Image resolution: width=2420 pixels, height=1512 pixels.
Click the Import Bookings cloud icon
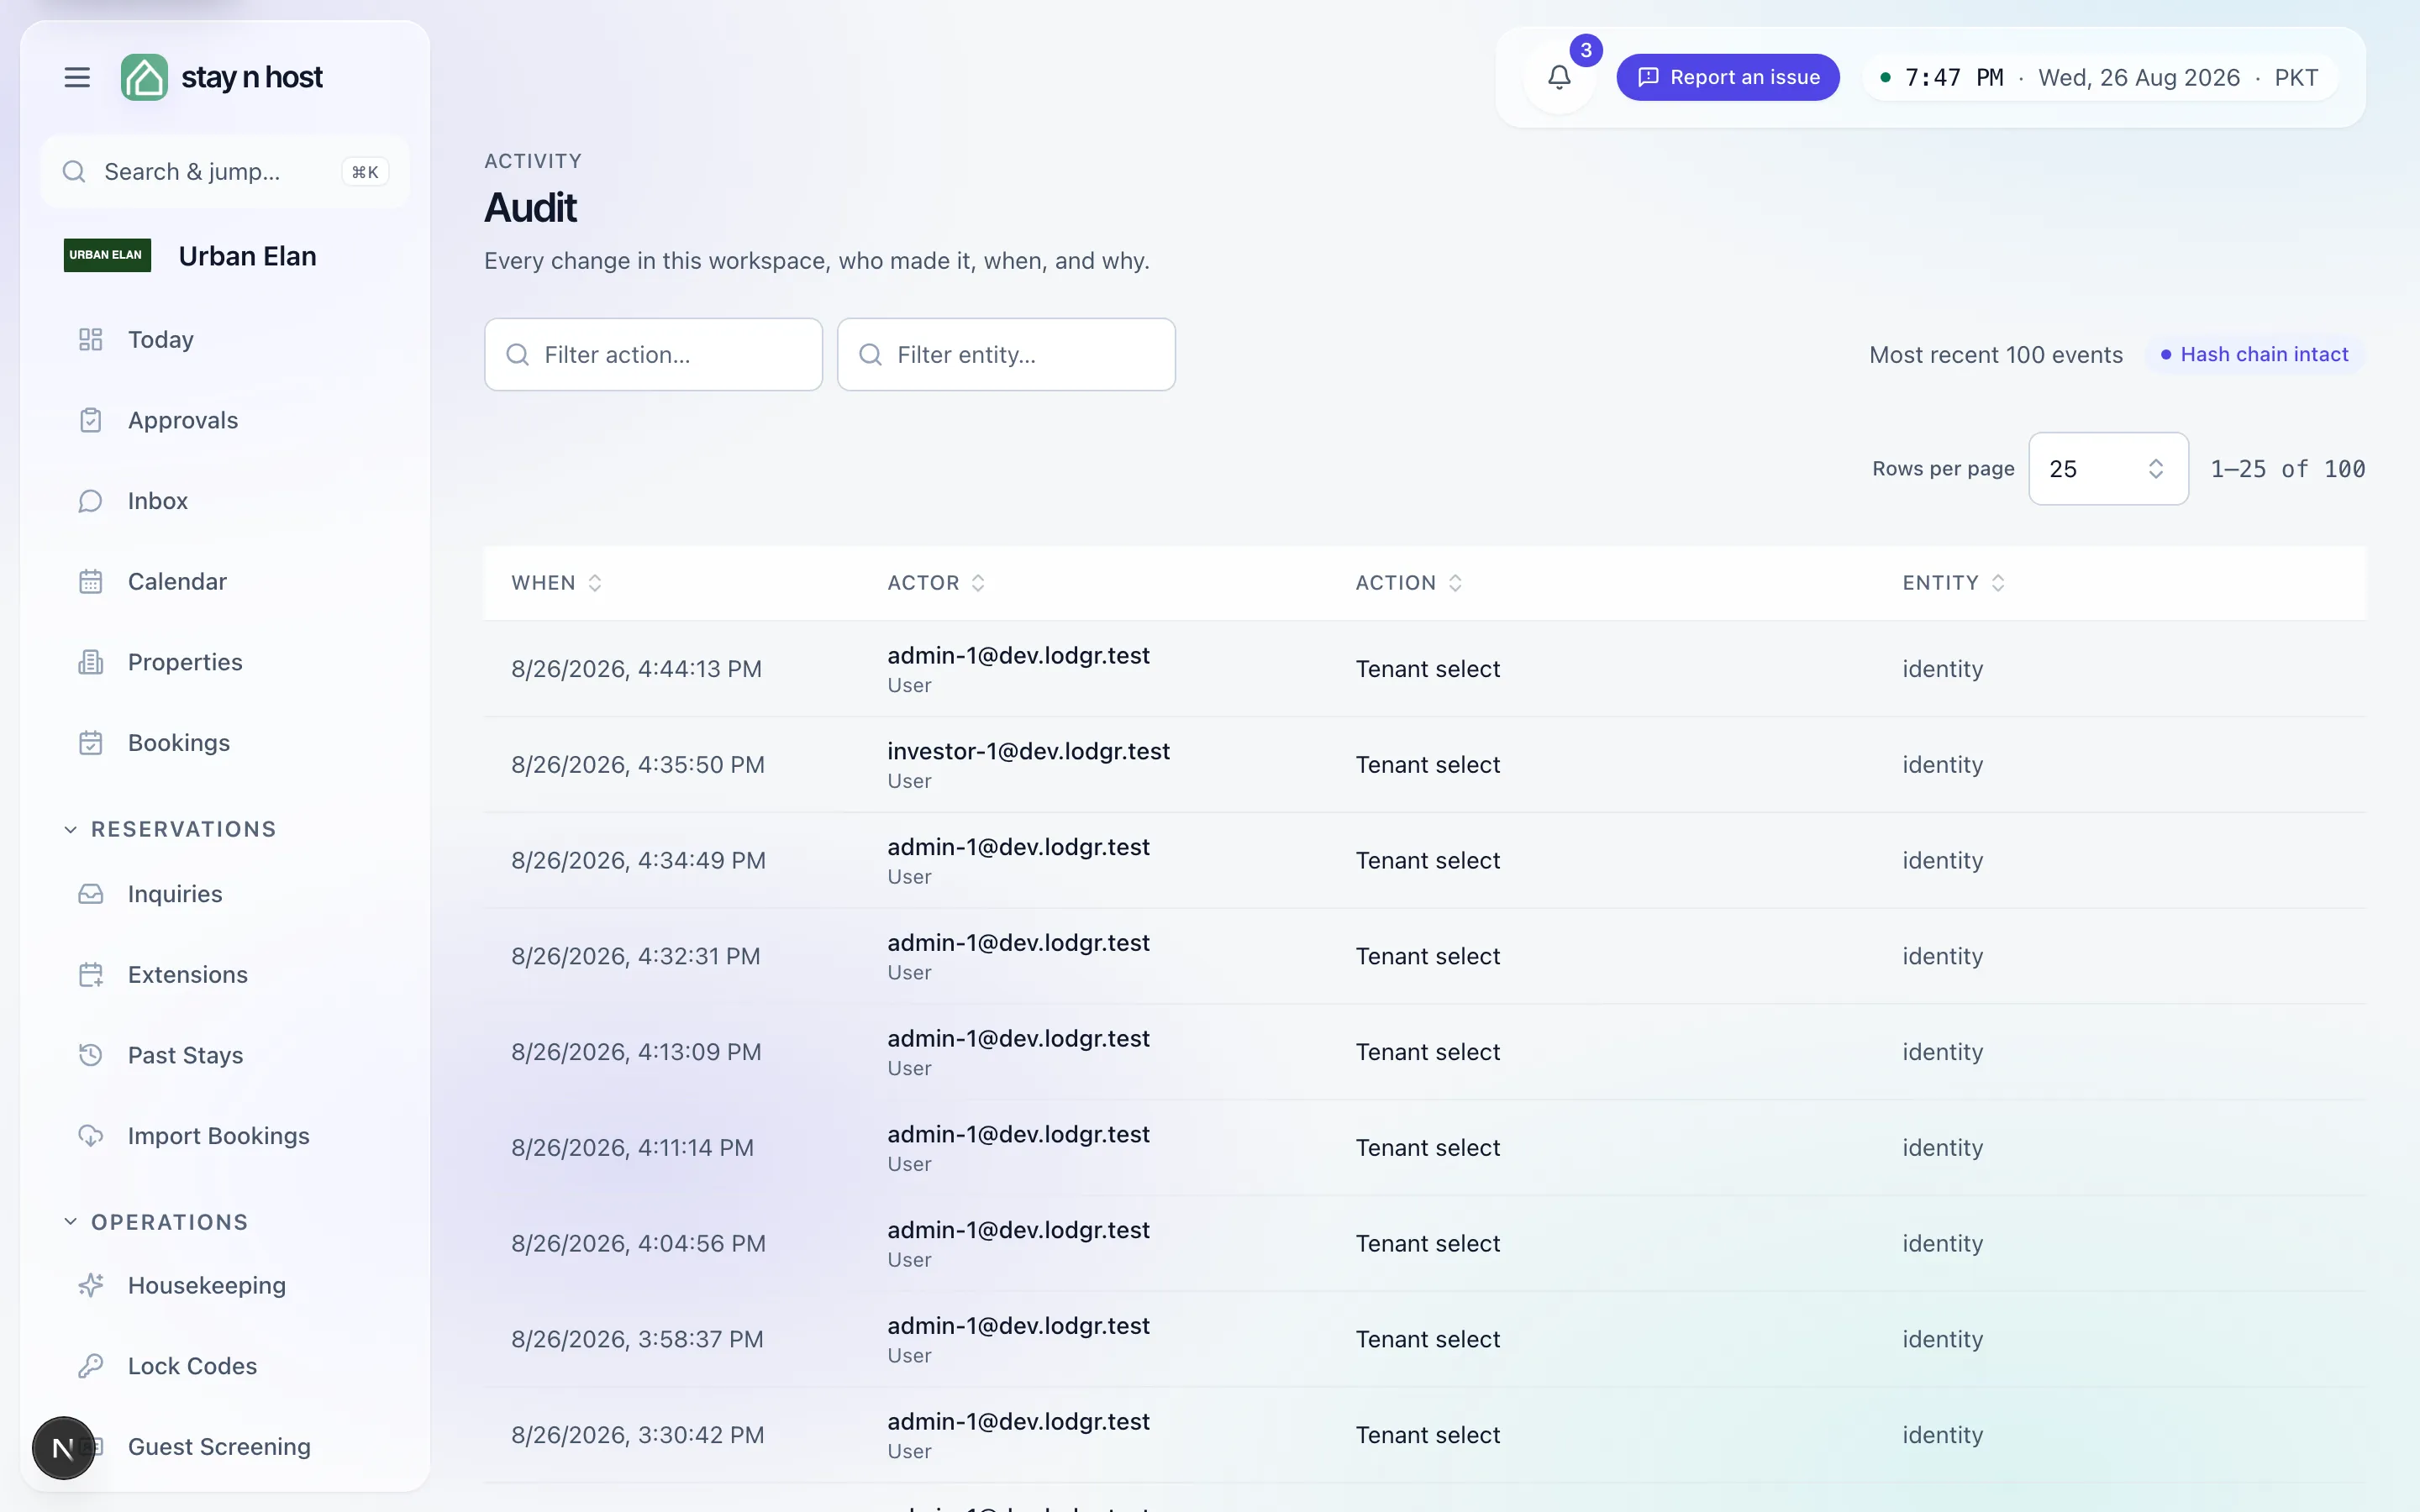coord(91,1136)
